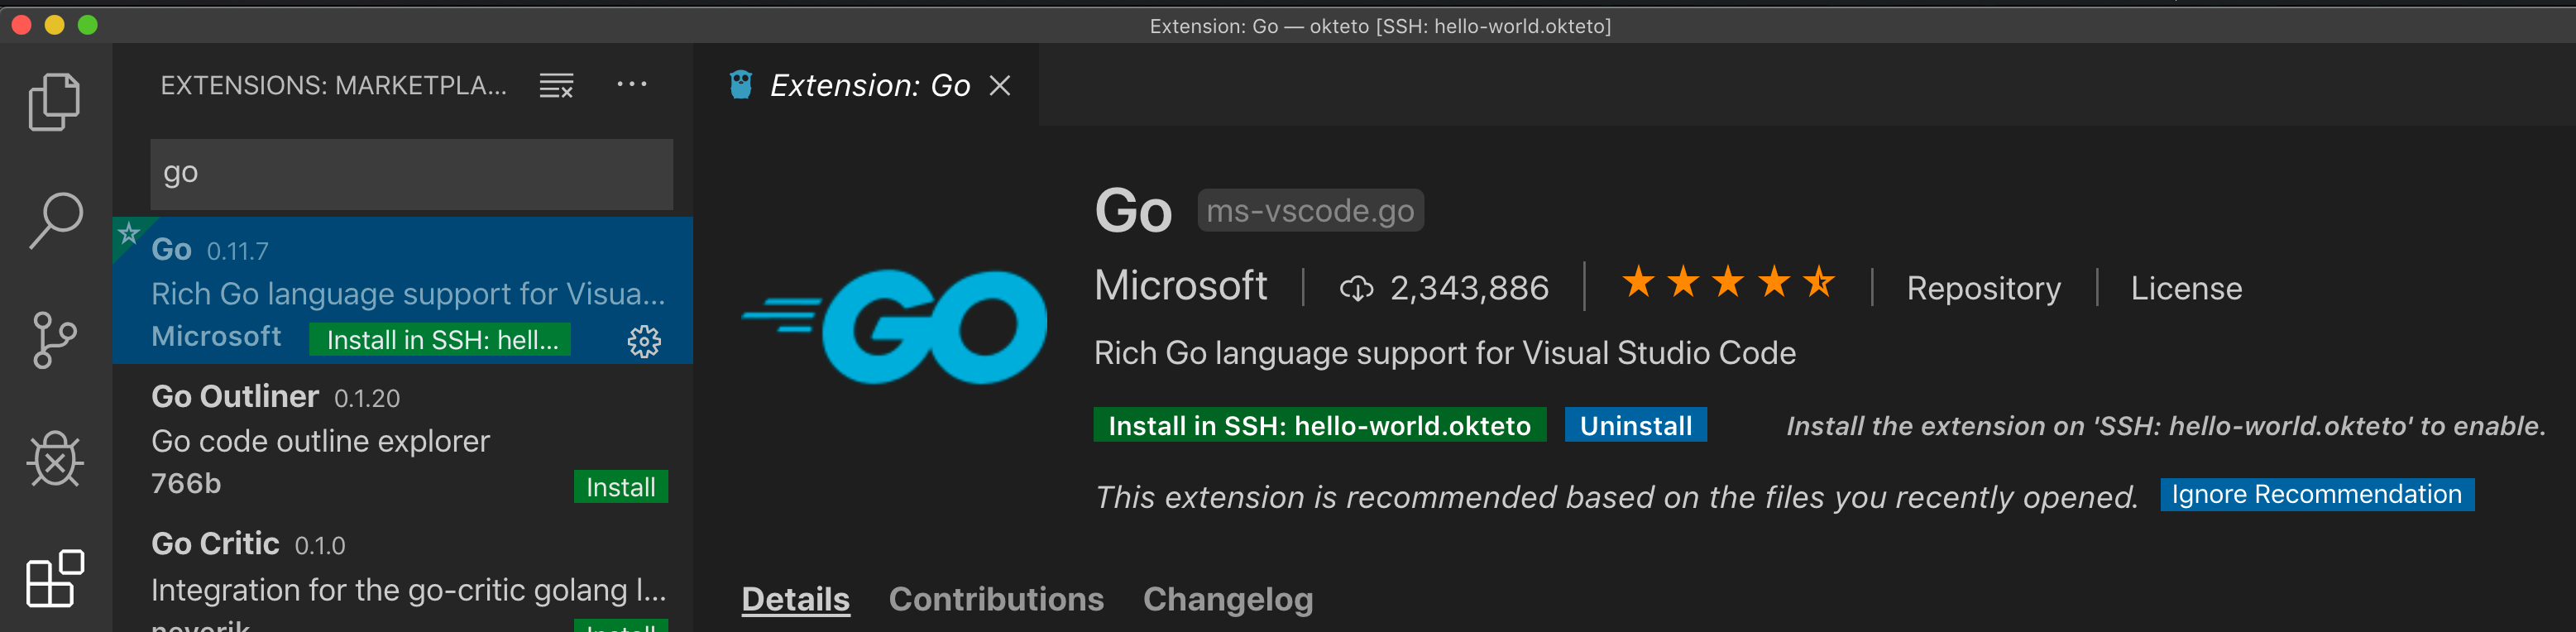Select the Go Outliner extension entry
This screenshot has height=632, width=2576.
coord(402,437)
